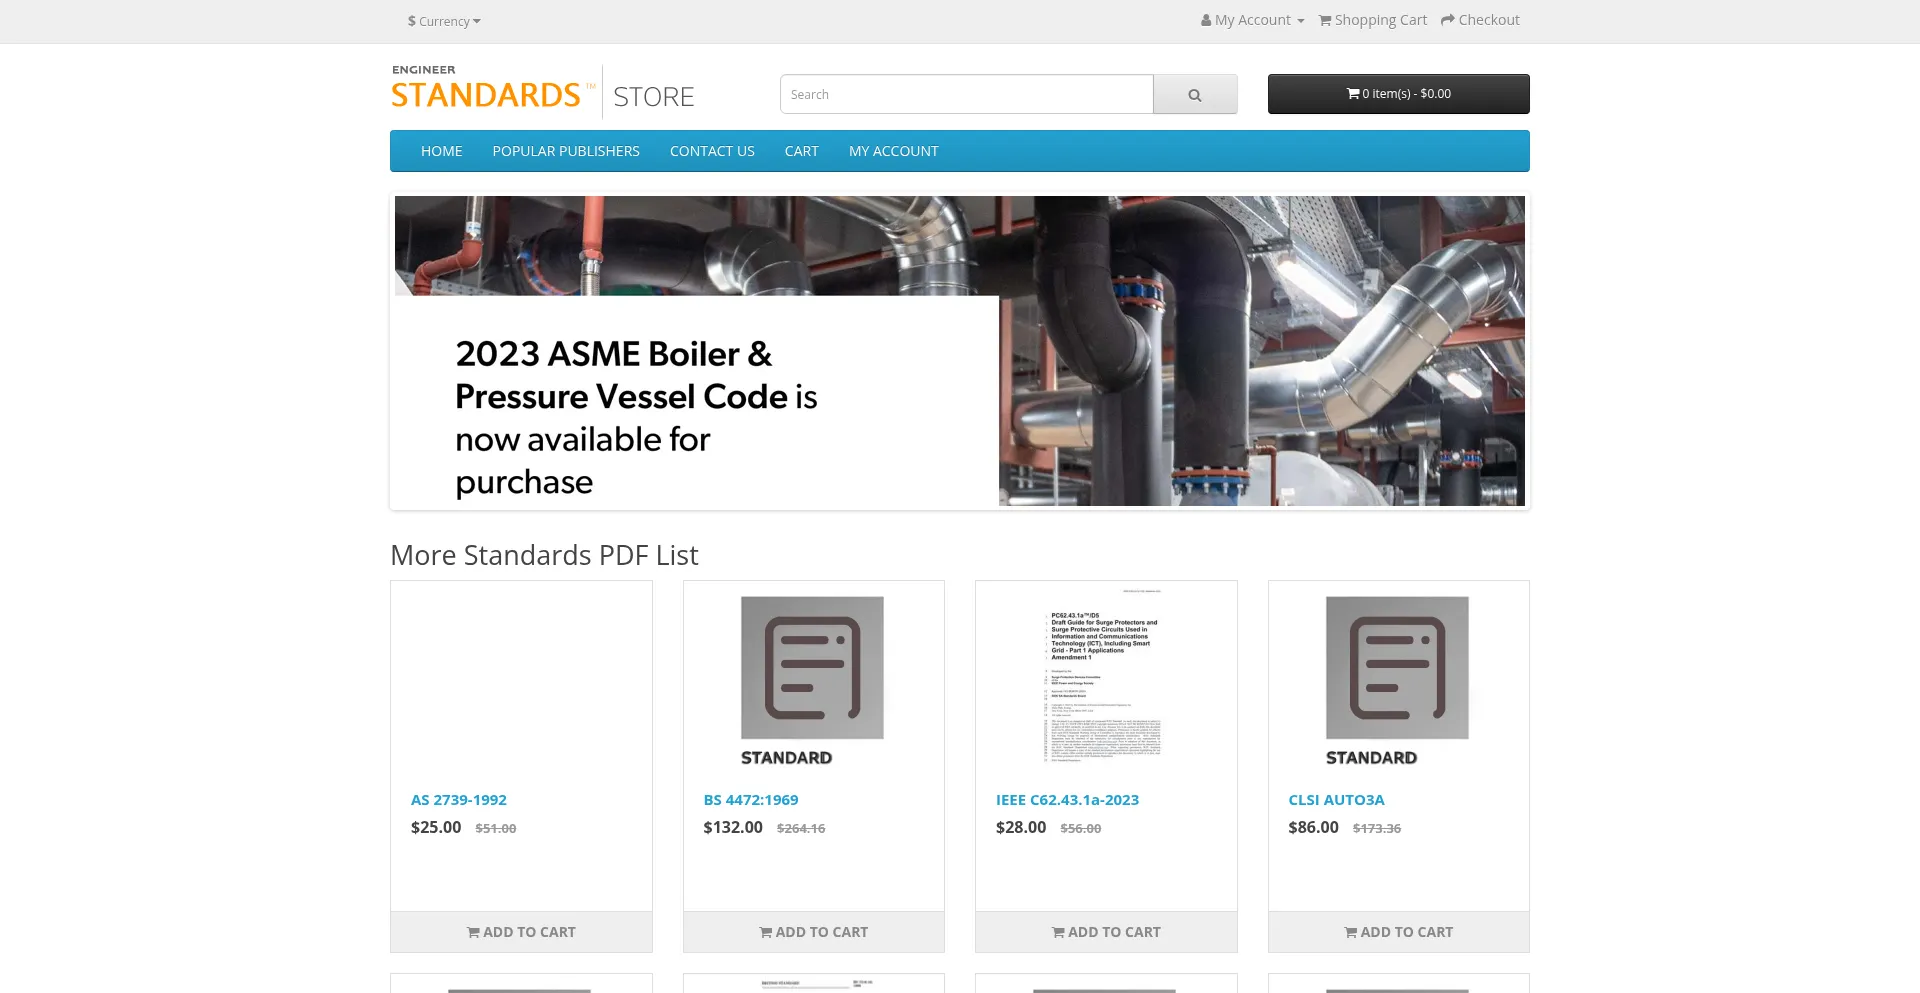Open IEEE C62.43.1a-2023 document cover thumbnail
The height and width of the screenshot is (993, 1920).
(1105, 674)
